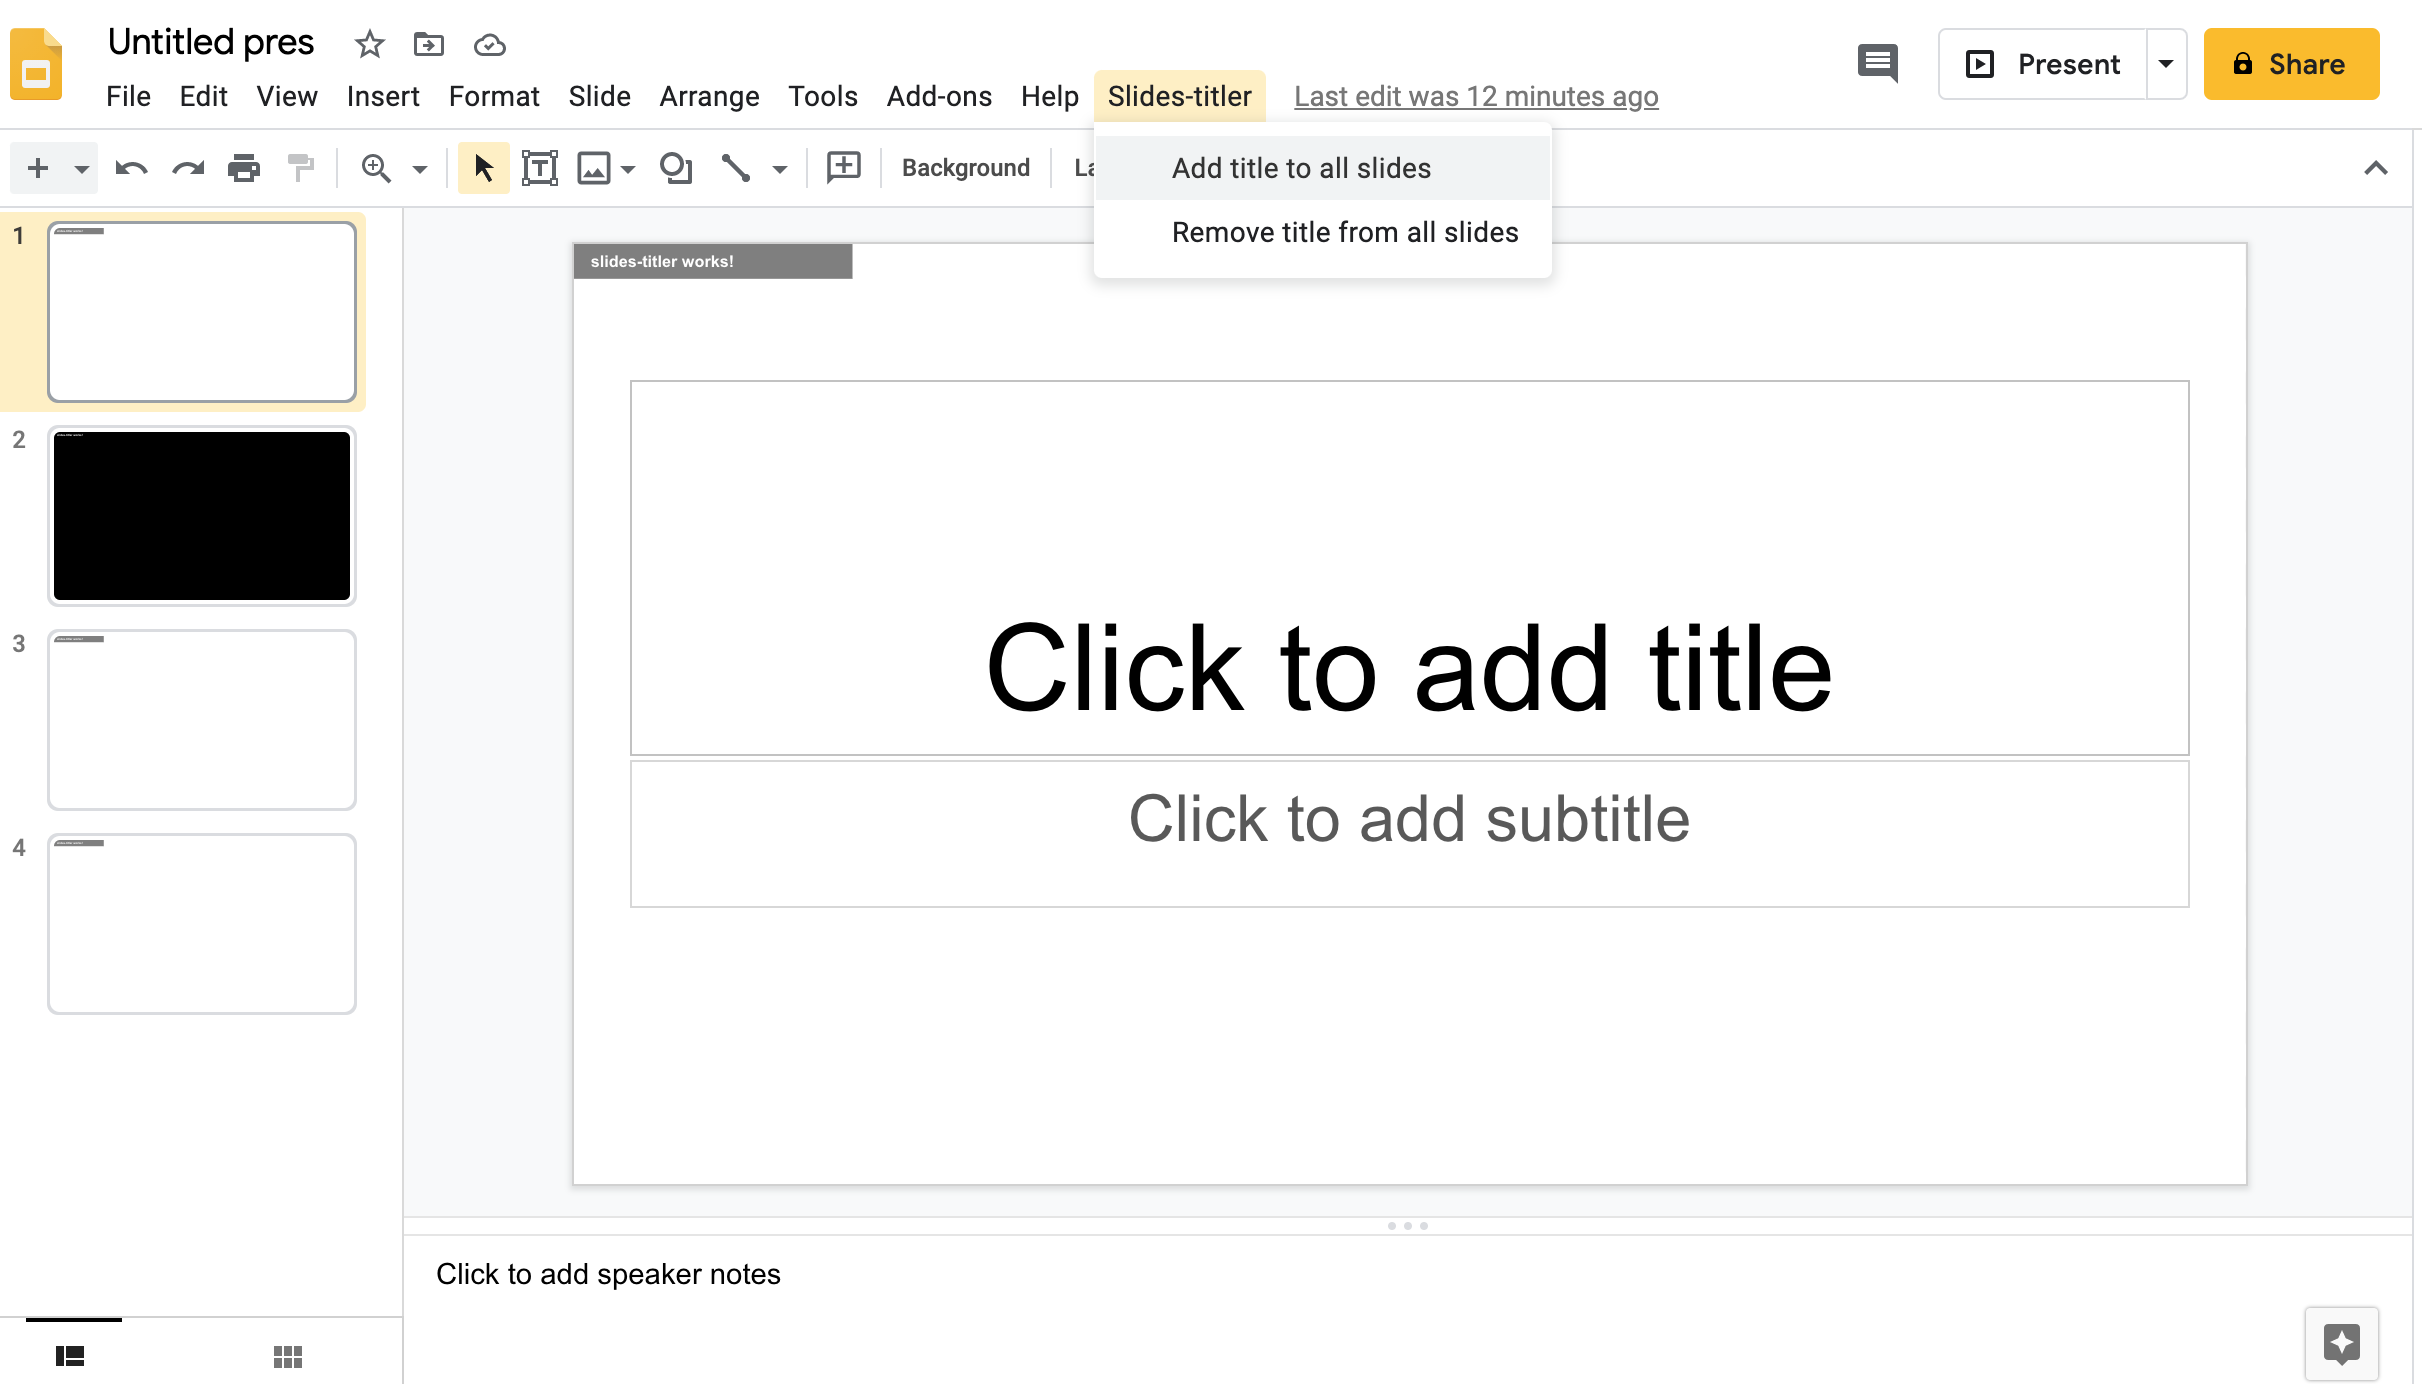2422x1384 pixels.
Task: Open the last edit history link
Action: pyautogui.click(x=1476, y=96)
